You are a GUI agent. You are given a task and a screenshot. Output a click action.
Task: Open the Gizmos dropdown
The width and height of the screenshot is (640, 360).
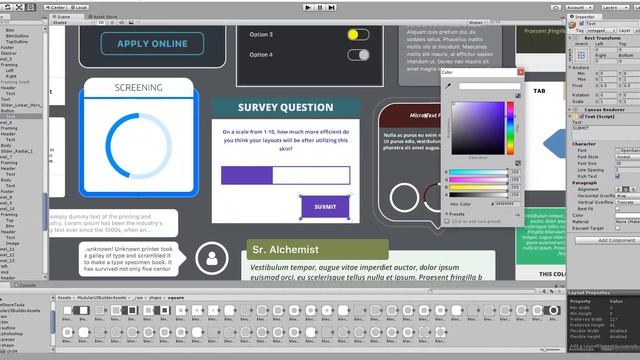click(476, 22)
